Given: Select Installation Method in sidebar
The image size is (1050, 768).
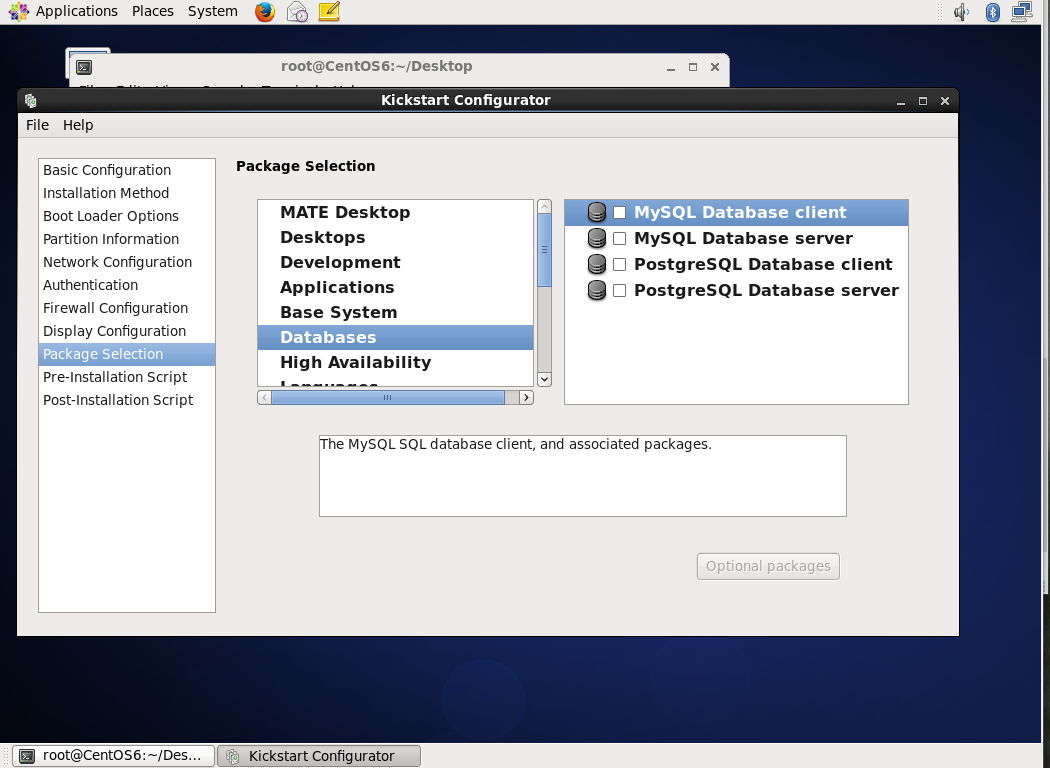Looking at the screenshot, I should point(127,193).
